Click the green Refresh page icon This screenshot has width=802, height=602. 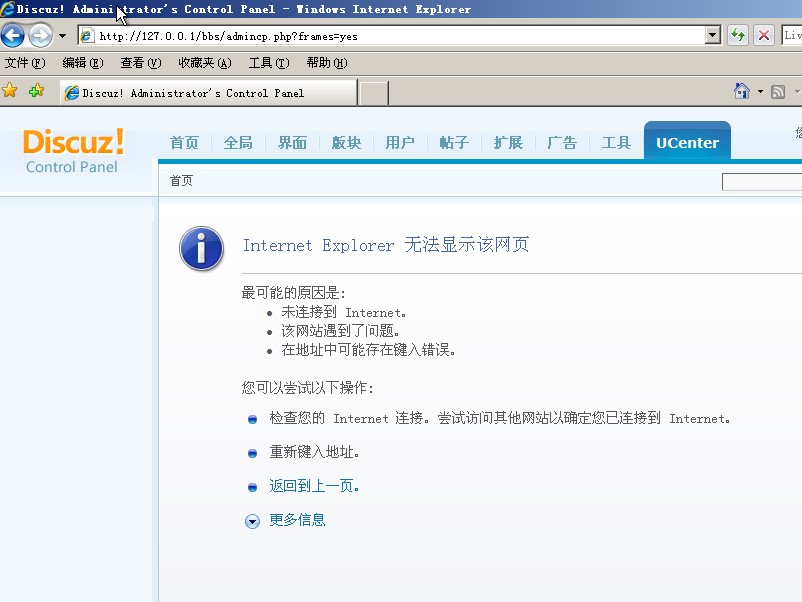(x=738, y=36)
